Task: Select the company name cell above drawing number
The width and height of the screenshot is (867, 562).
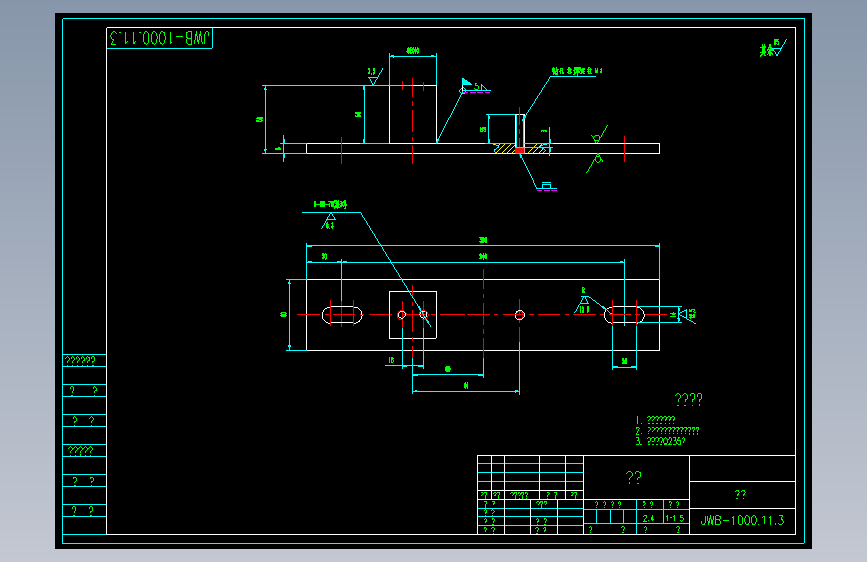Action: 742,495
